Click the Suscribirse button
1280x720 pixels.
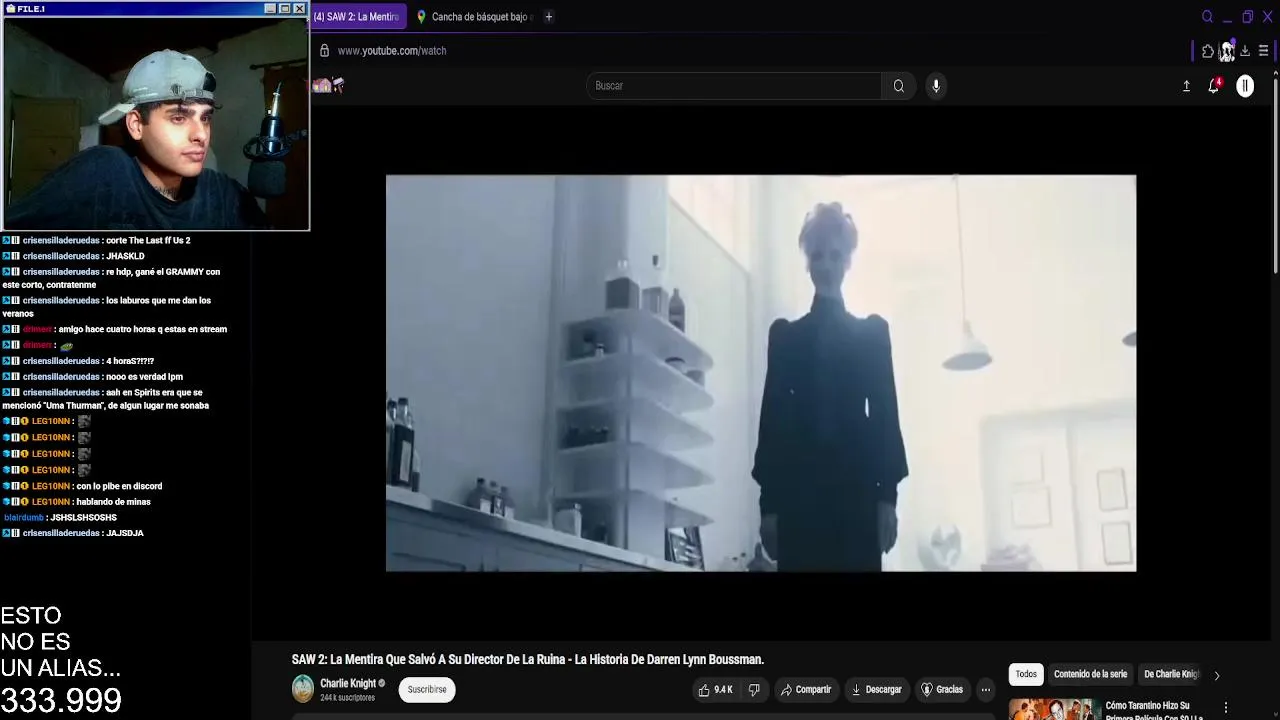coord(427,689)
